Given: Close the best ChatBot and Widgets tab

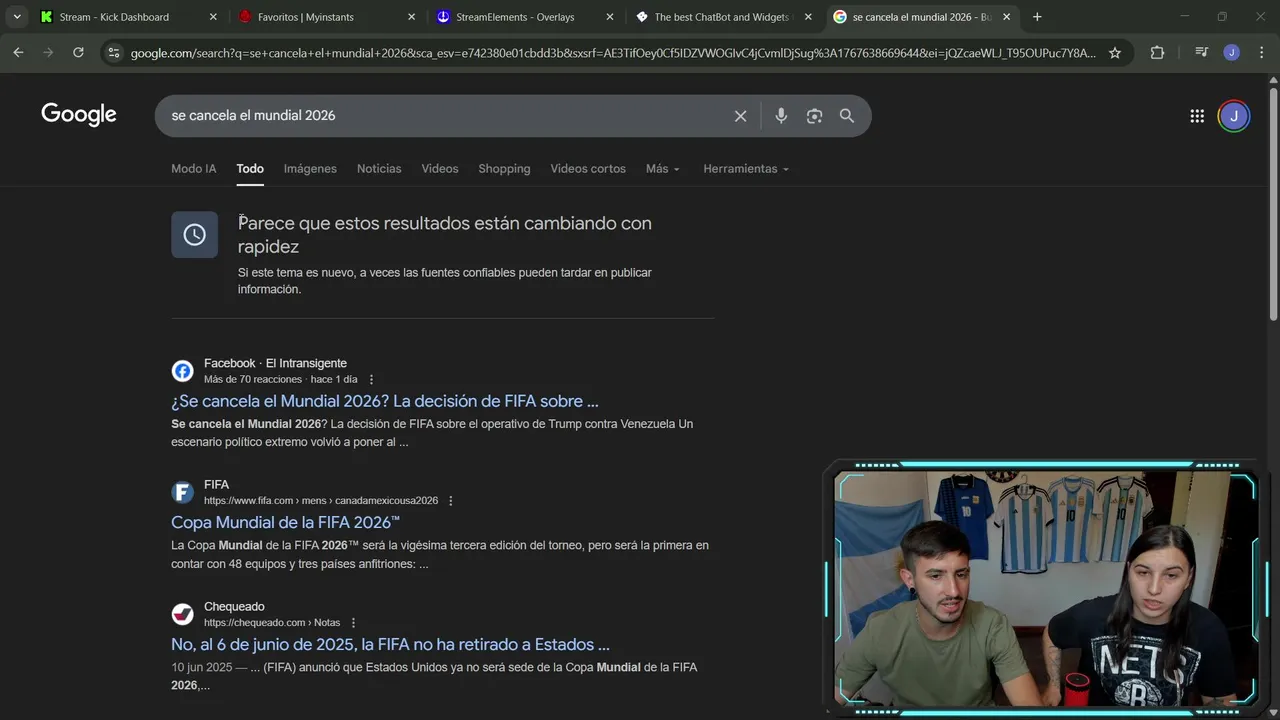Looking at the screenshot, I should click(x=808, y=17).
